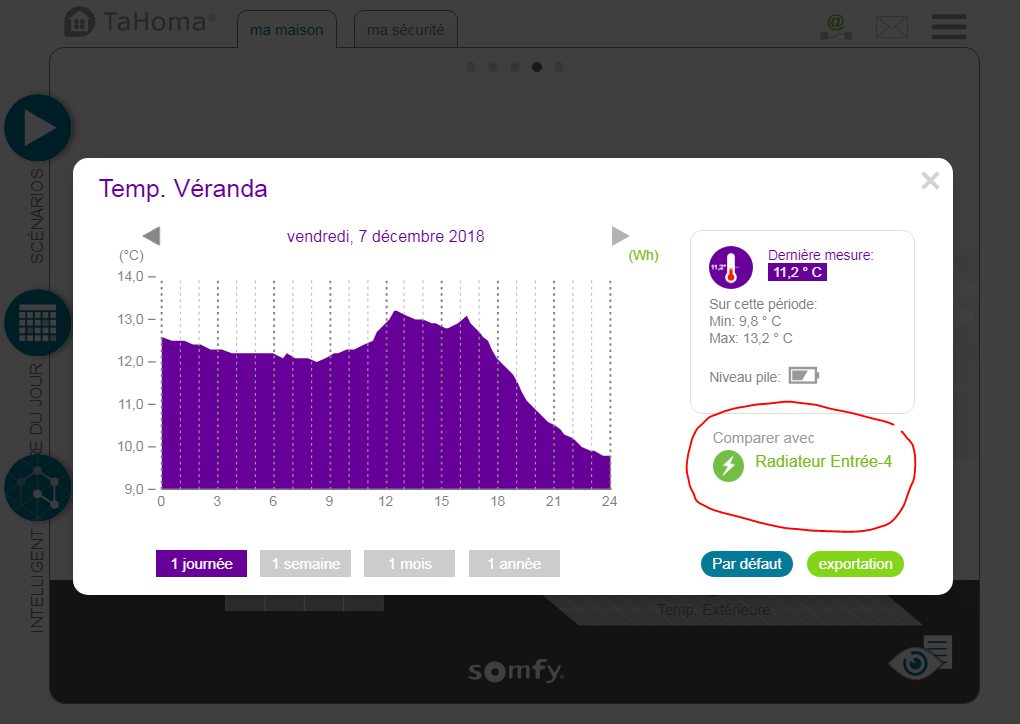Switch graph to 1 mois
This screenshot has width=1020, height=724.
coord(409,564)
